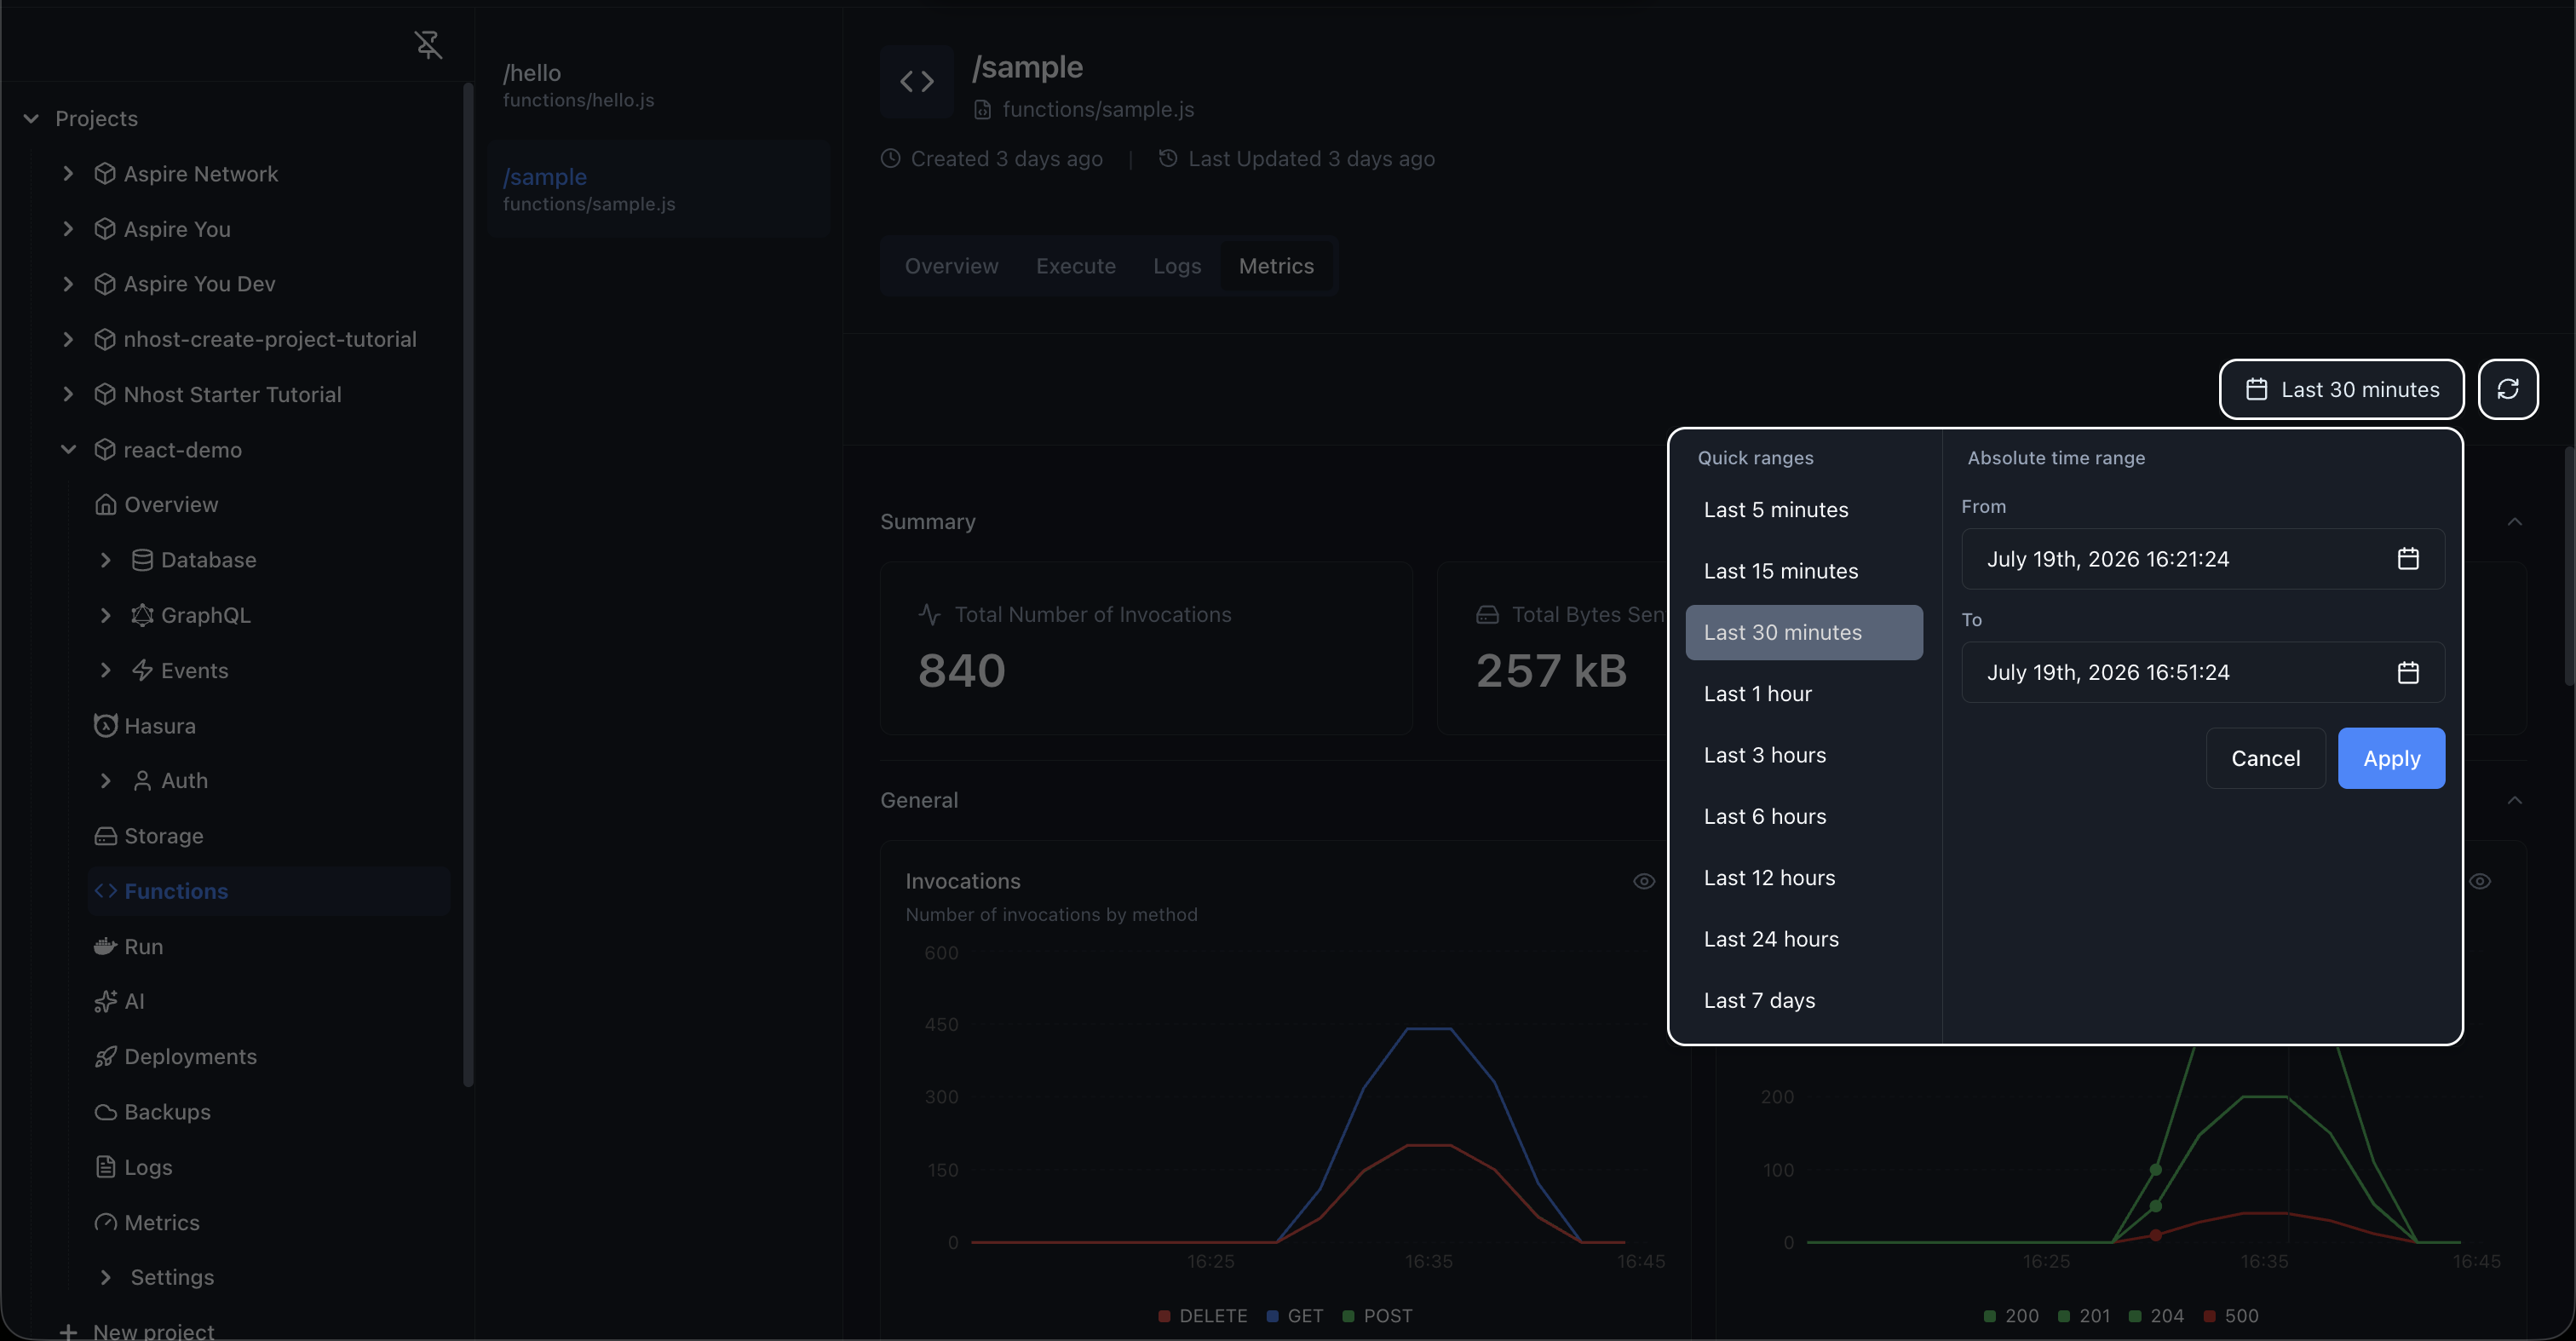Open calendar picker in the To field
The image size is (2576, 1341).
(2407, 672)
